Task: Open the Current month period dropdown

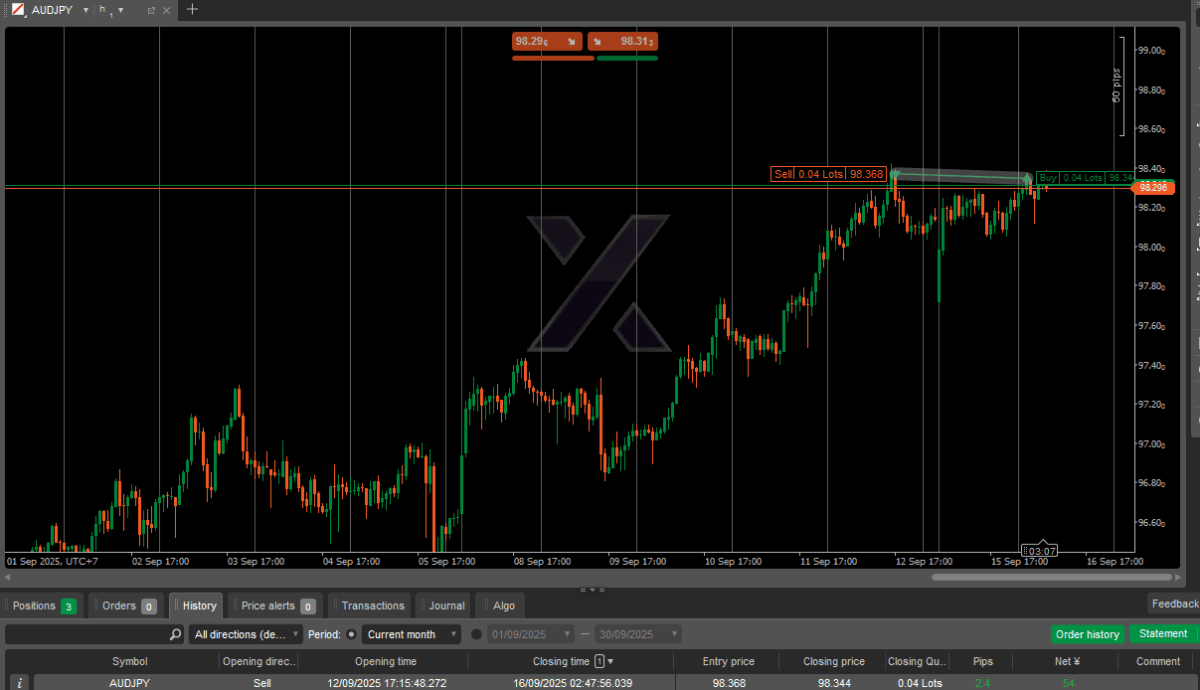Action: 411,634
